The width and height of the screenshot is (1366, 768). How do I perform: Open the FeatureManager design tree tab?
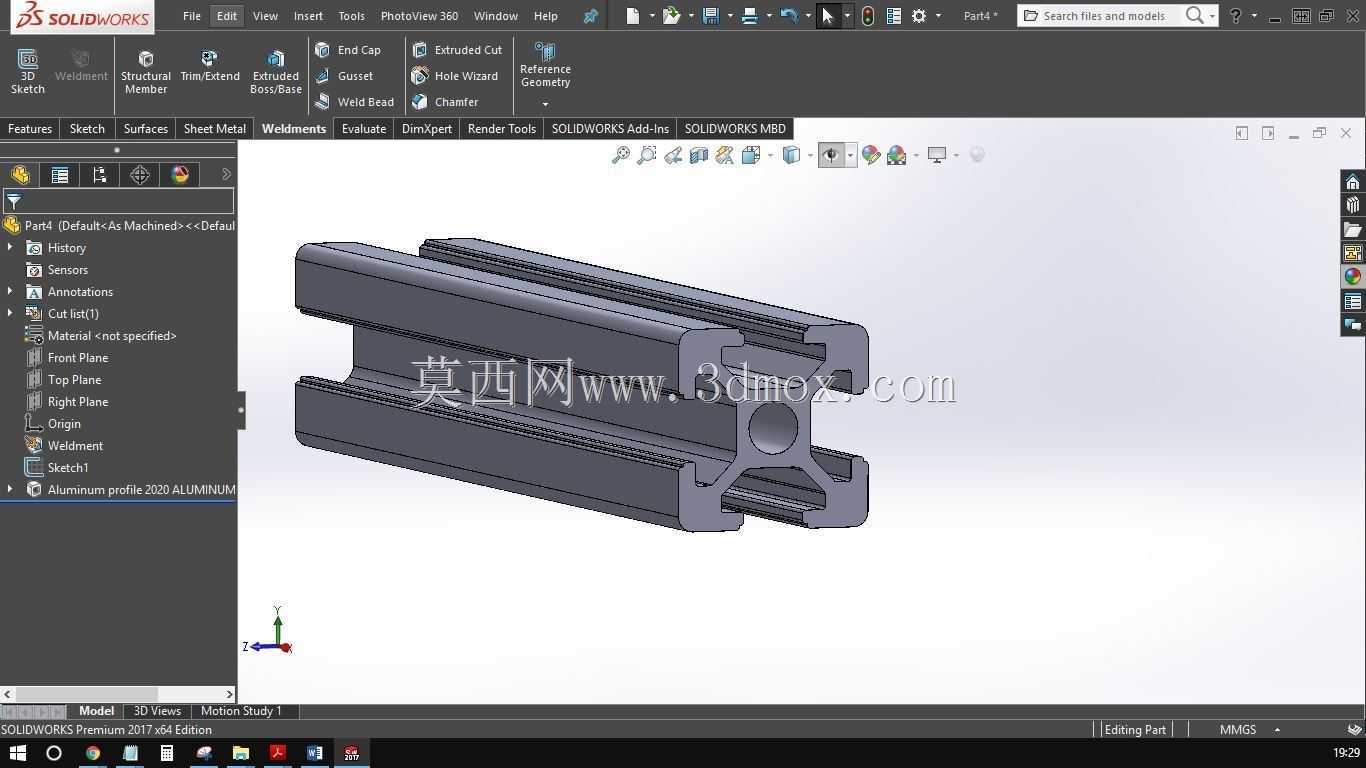click(20, 175)
